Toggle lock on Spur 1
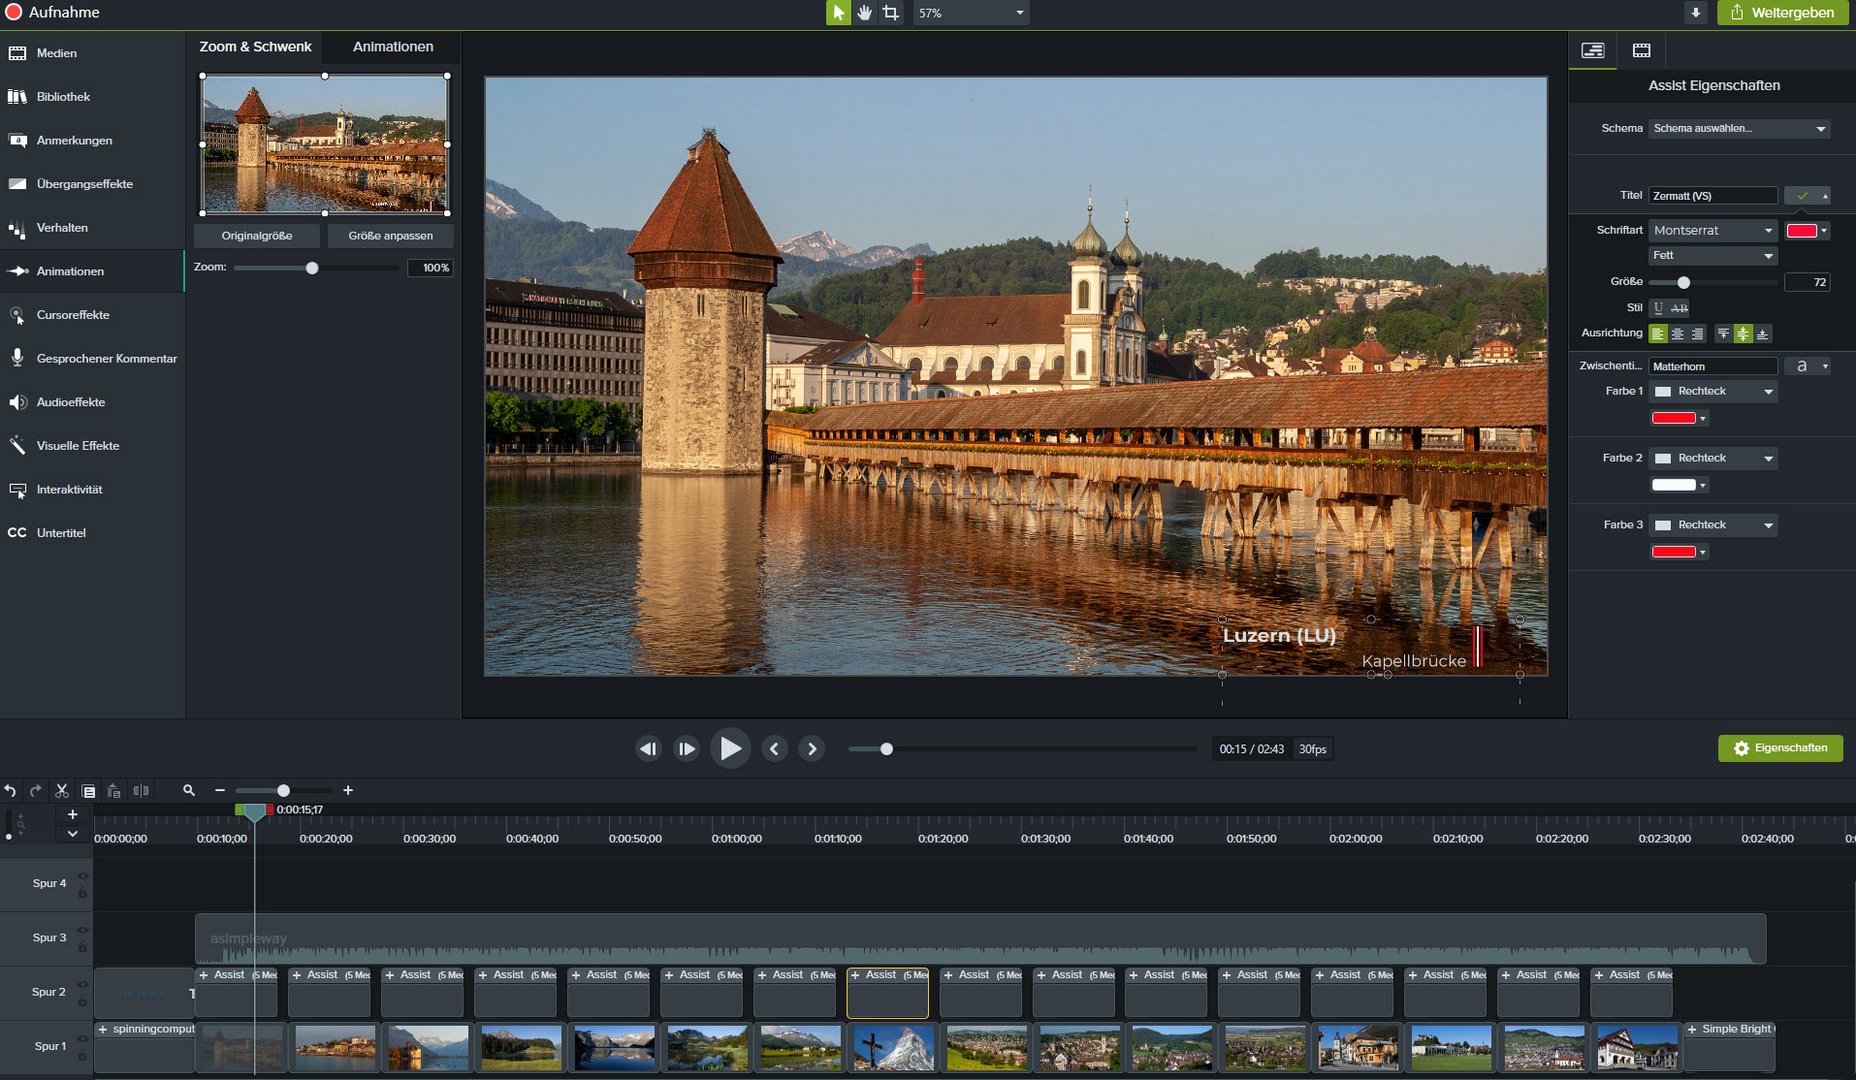Screen dimensions: 1856x1080 [83, 1054]
